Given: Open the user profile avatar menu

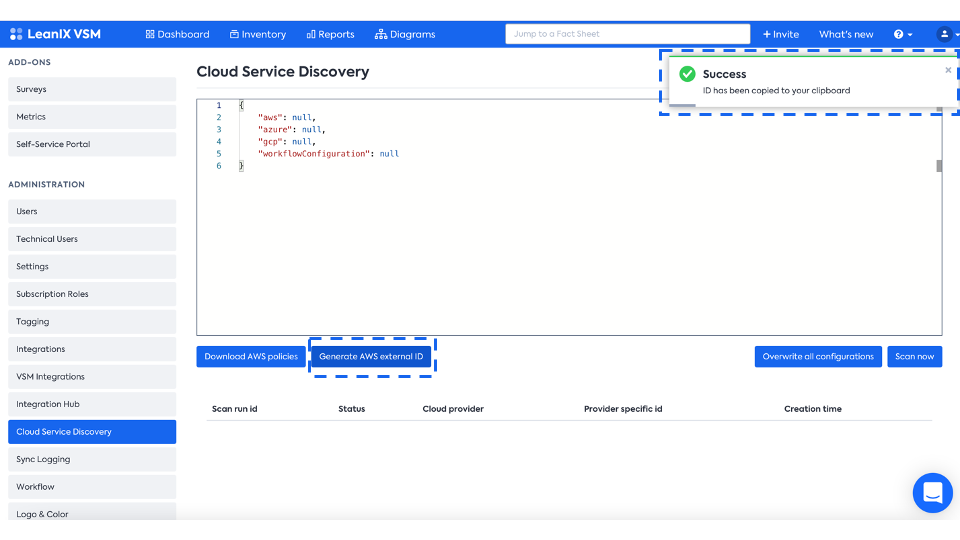Looking at the screenshot, I should point(946,34).
